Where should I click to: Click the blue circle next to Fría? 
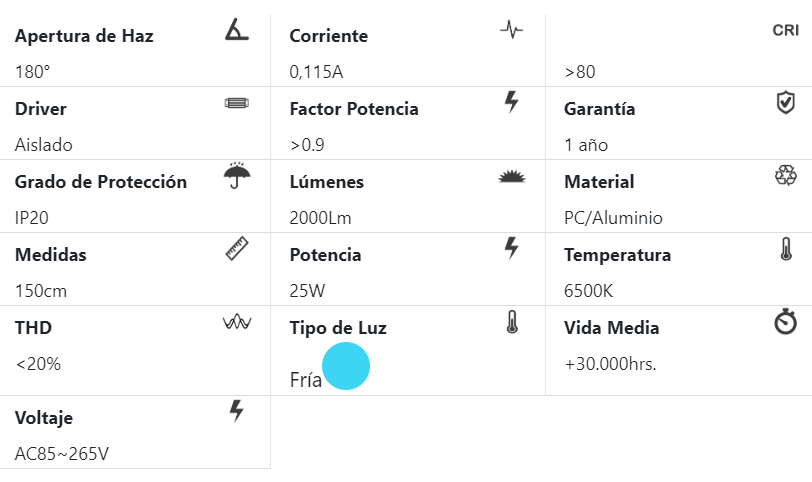coord(345,366)
